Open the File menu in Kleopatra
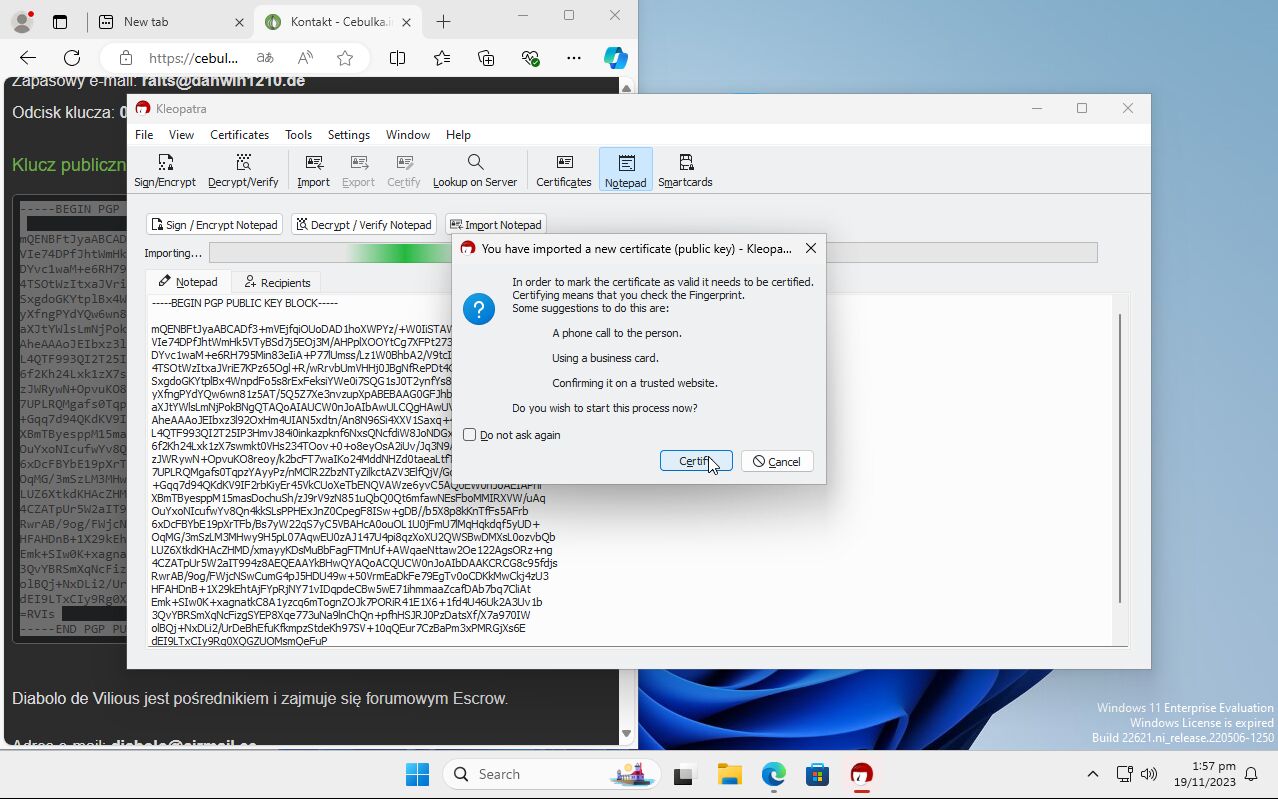Viewport: 1278px width, 799px height. pos(144,135)
